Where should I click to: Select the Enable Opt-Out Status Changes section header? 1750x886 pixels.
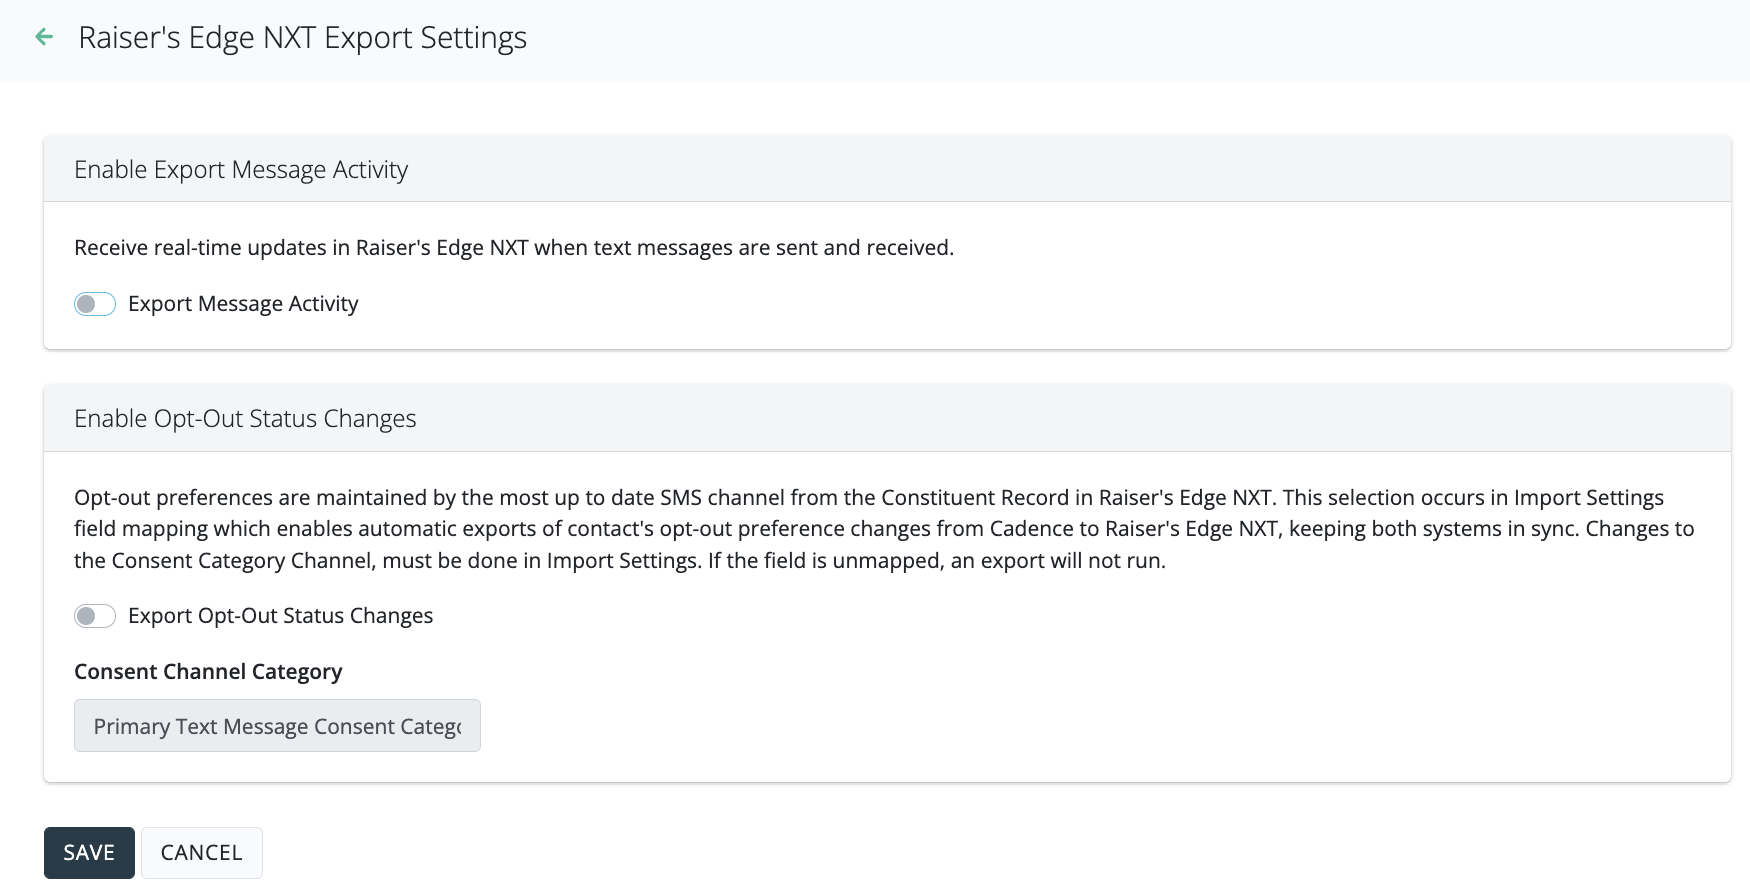pos(245,419)
